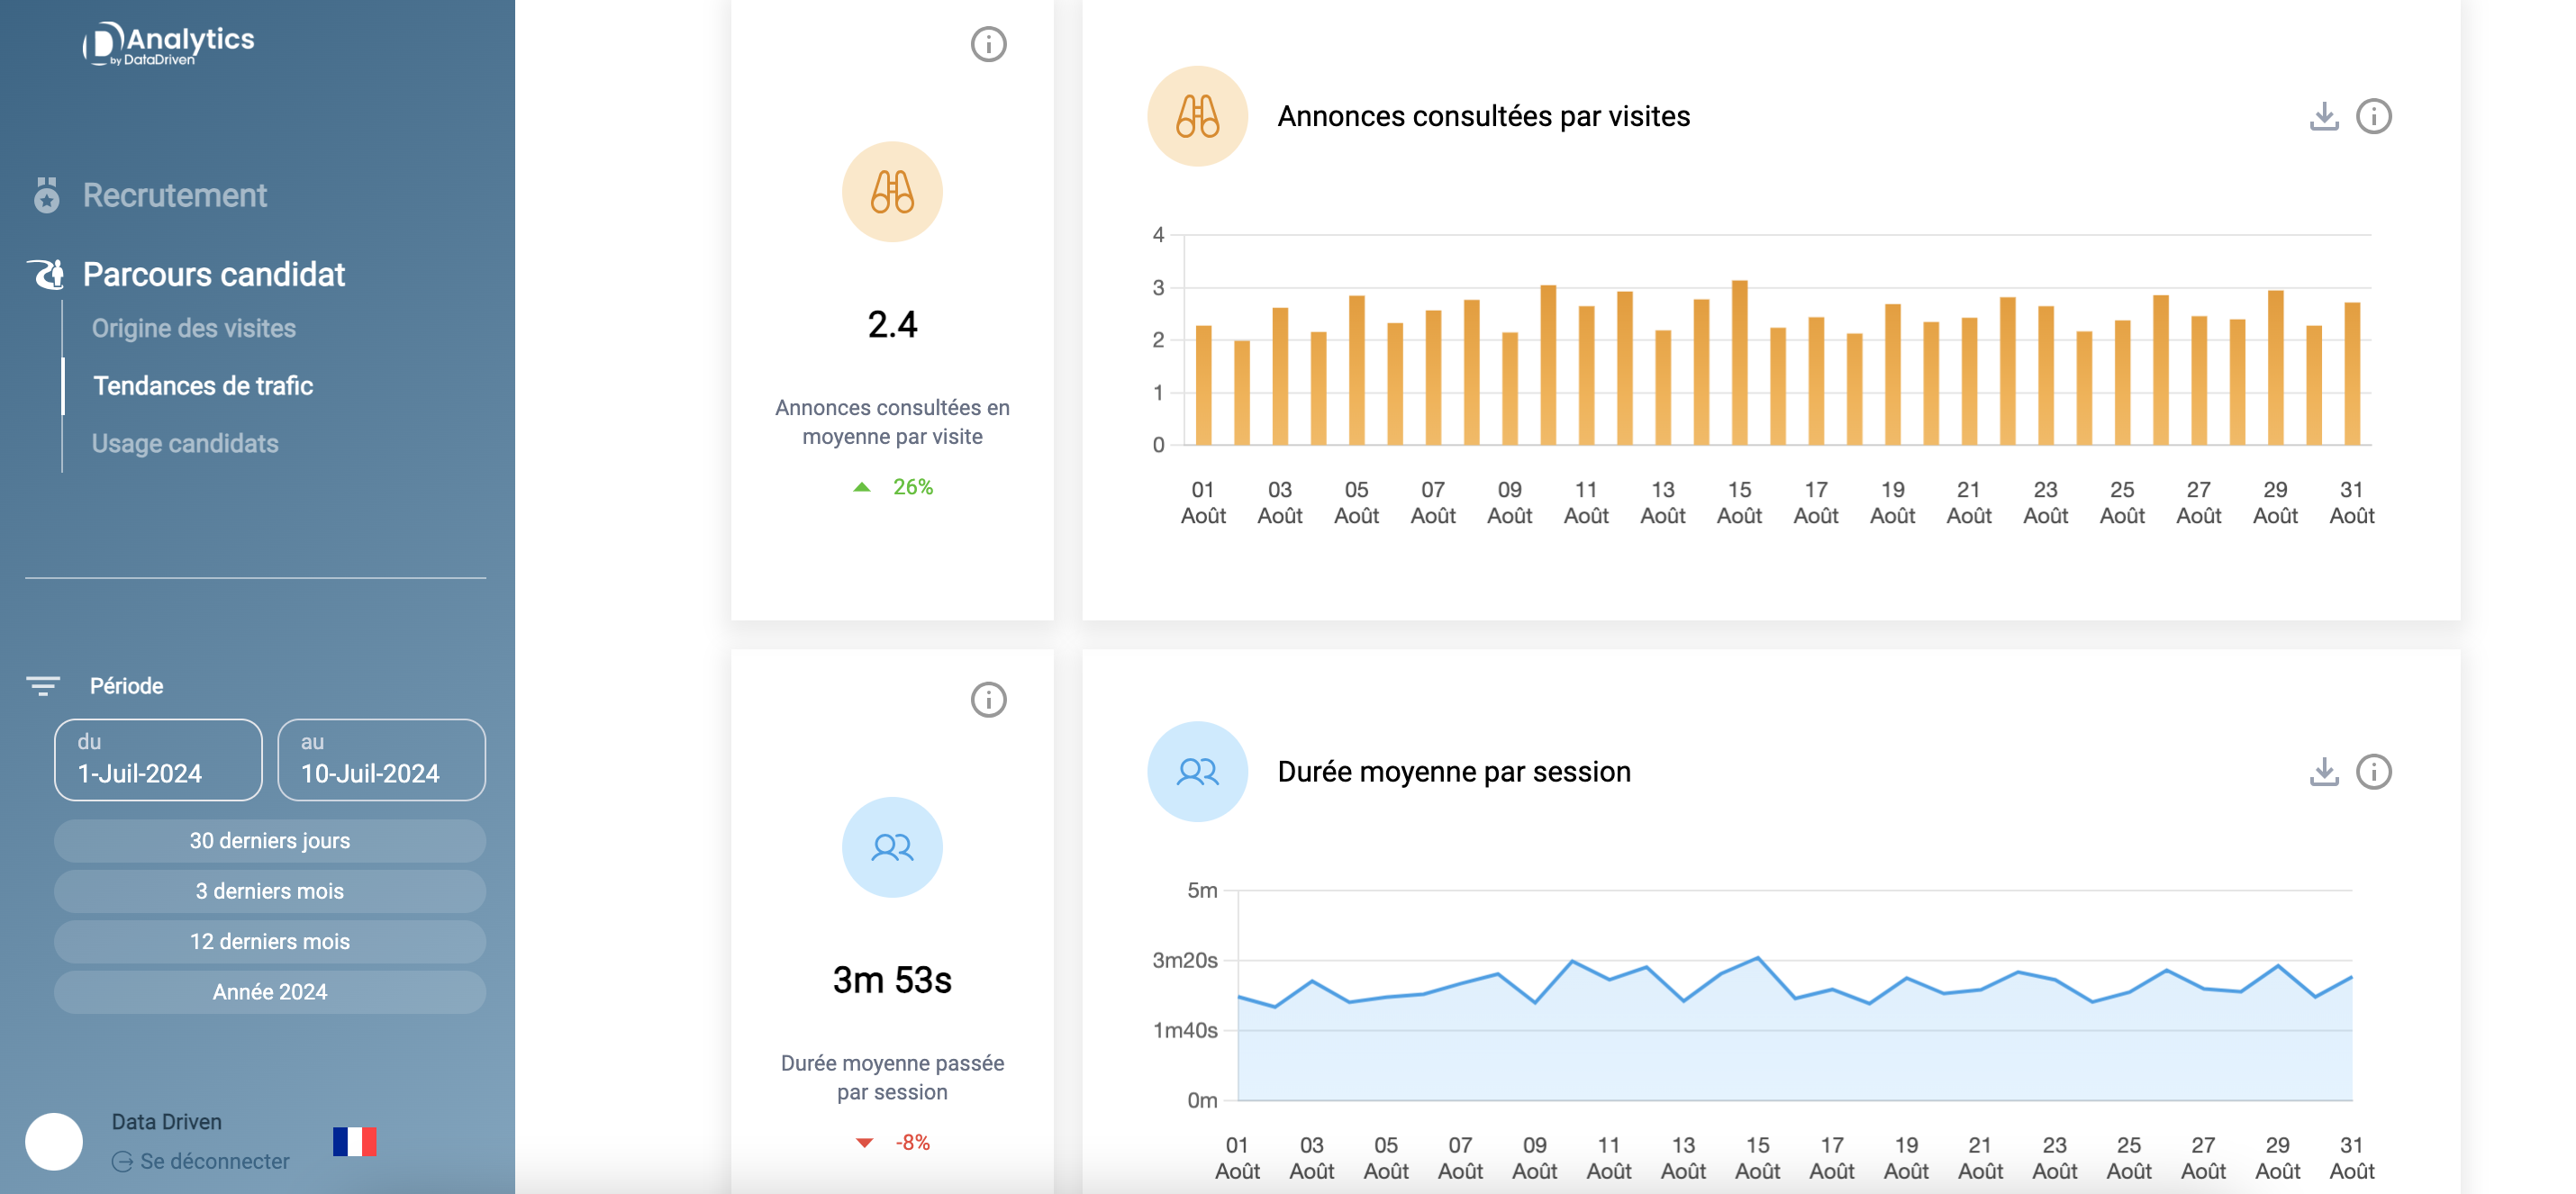2576x1194 pixels.
Task: Open the Usage candidats page
Action: tap(185, 443)
